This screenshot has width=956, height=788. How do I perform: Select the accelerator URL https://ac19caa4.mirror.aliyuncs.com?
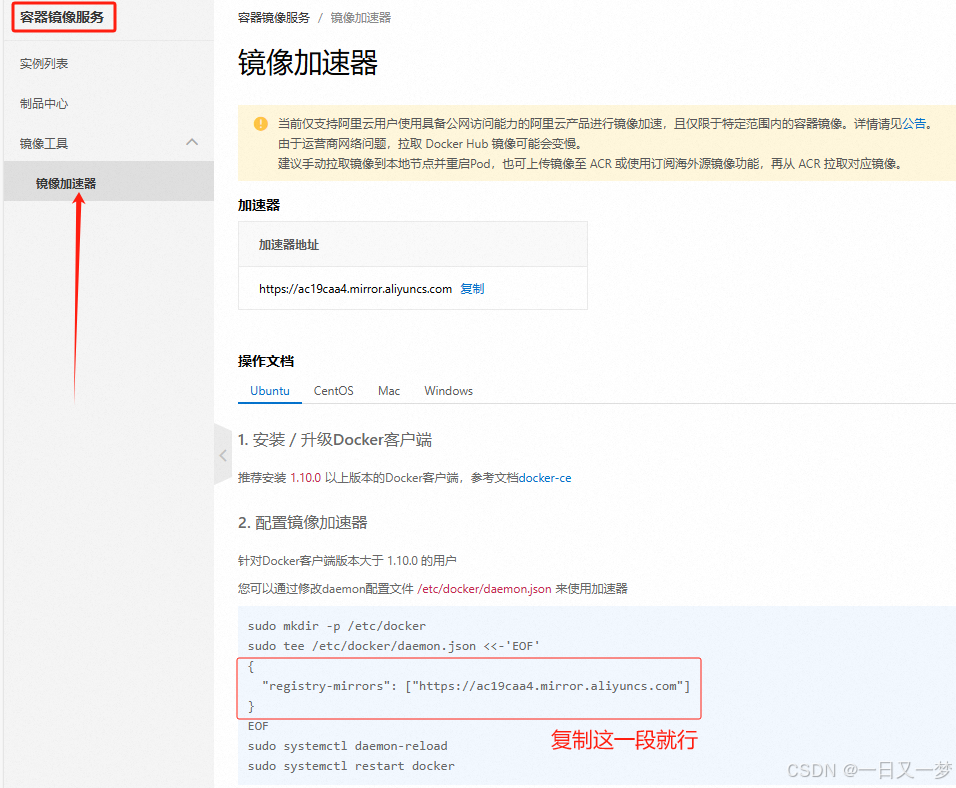tap(355, 288)
